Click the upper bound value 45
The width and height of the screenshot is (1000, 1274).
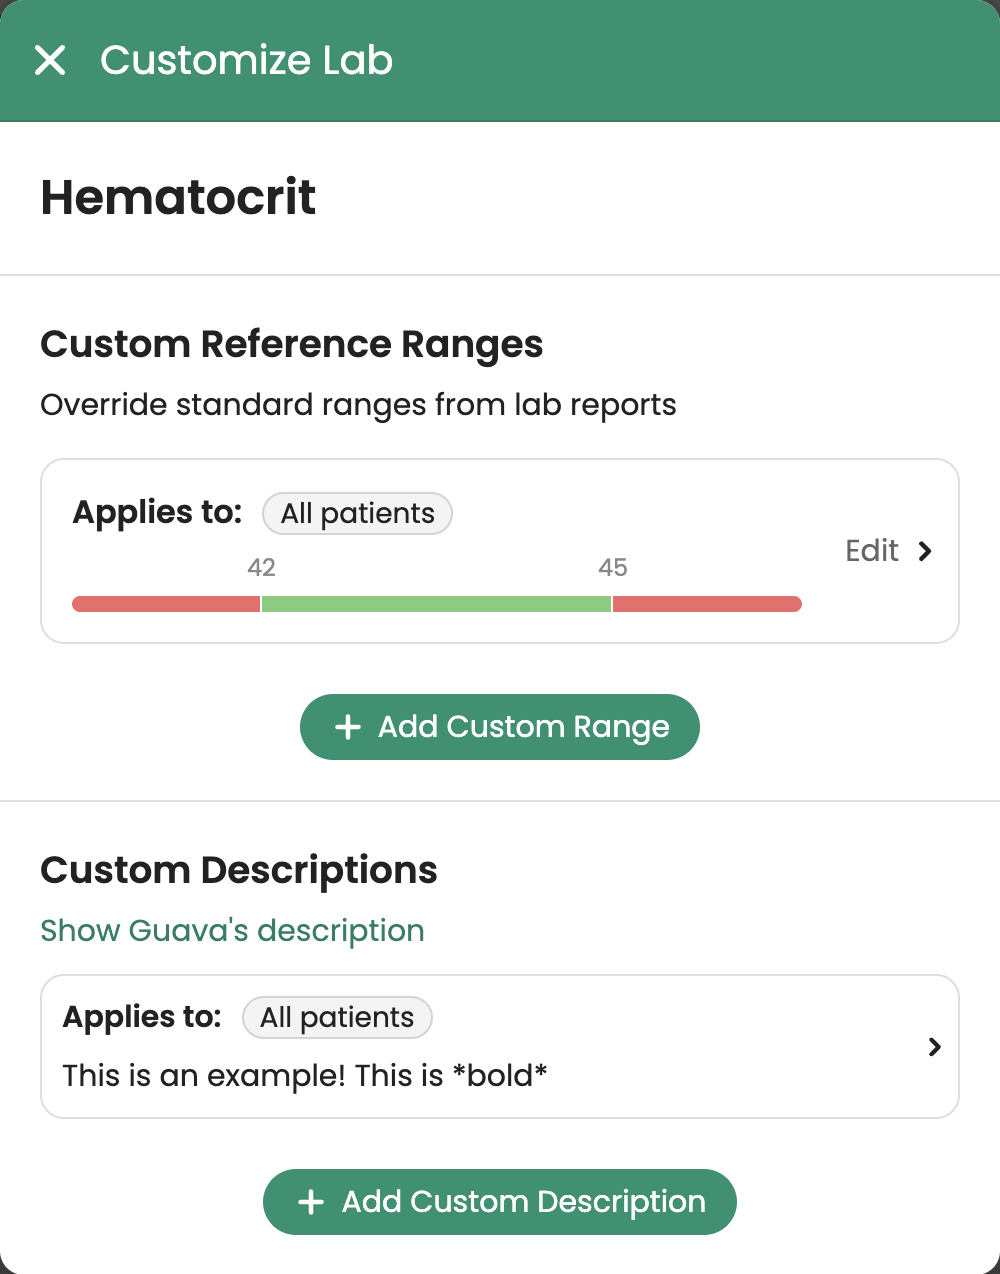coord(614,567)
